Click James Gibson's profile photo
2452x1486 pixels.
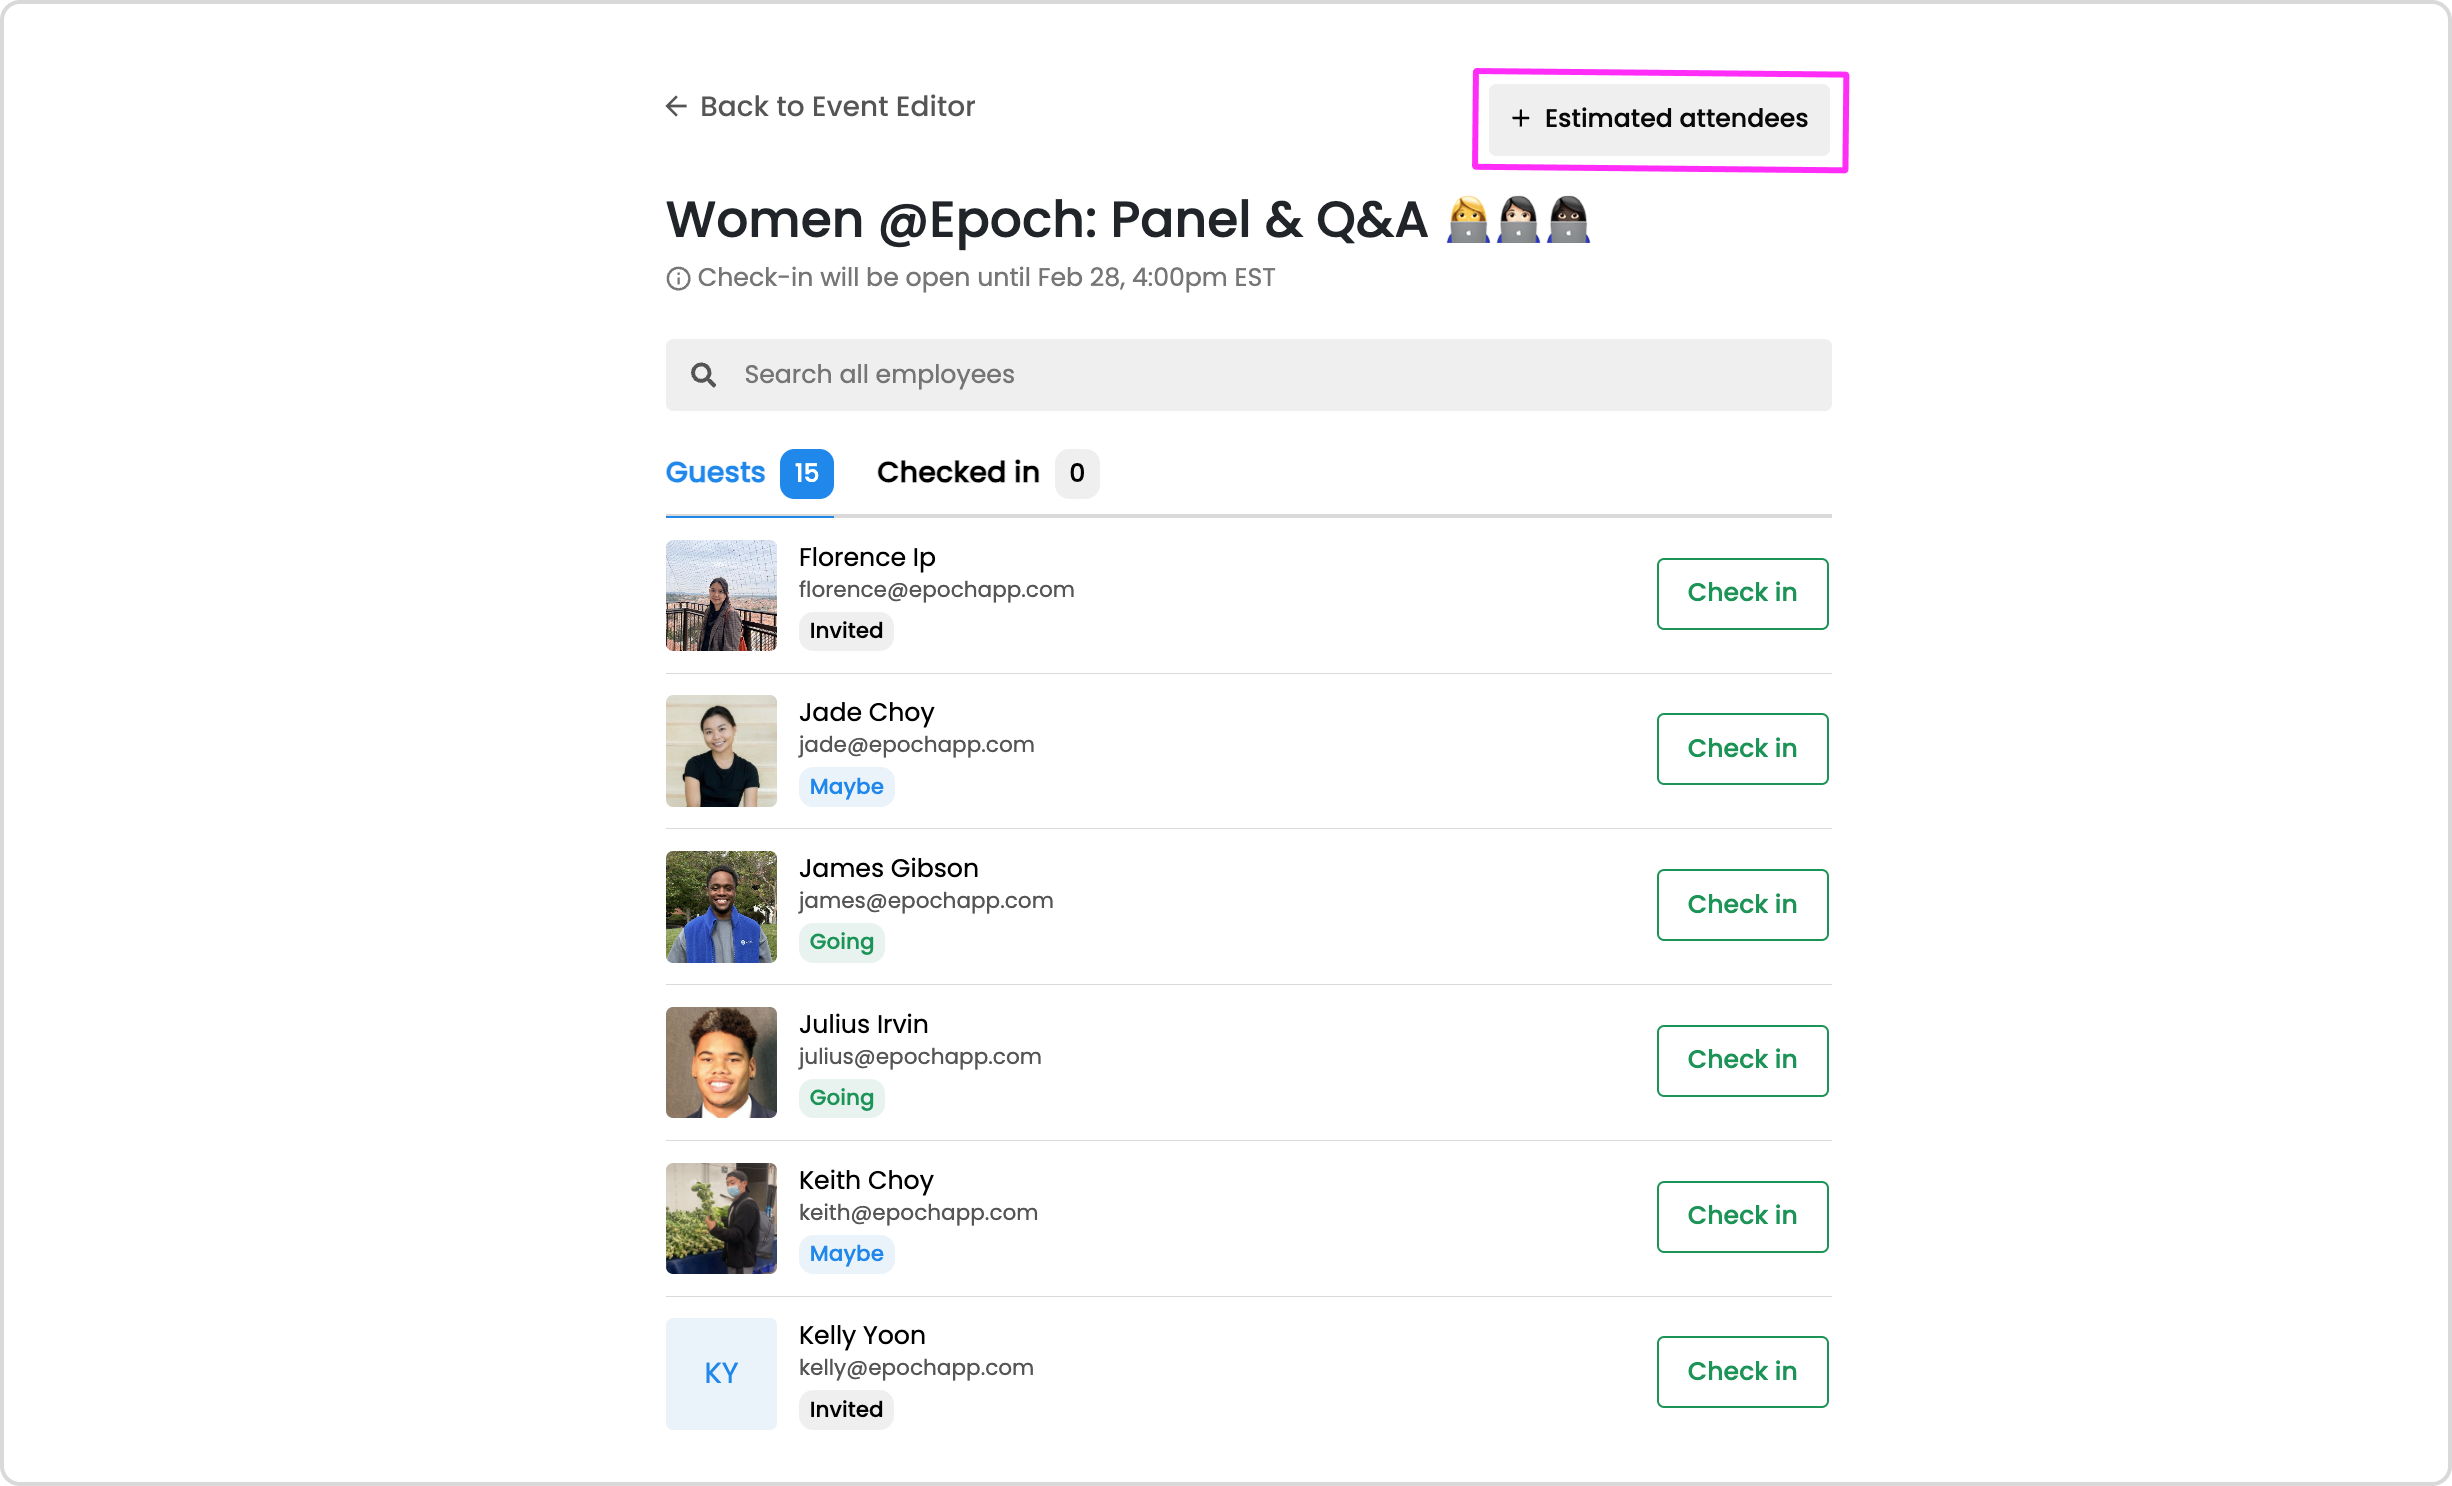(x=721, y=907)
